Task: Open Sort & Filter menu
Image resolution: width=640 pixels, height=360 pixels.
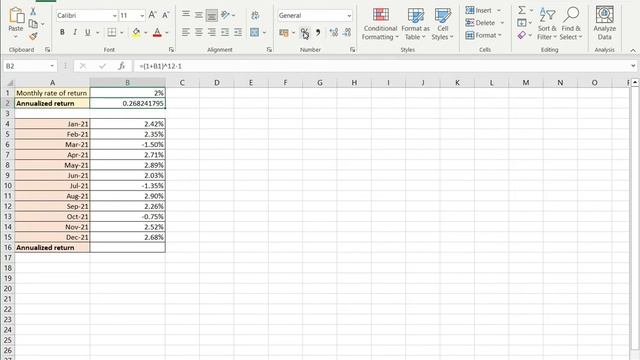Action: click(547, 24)
